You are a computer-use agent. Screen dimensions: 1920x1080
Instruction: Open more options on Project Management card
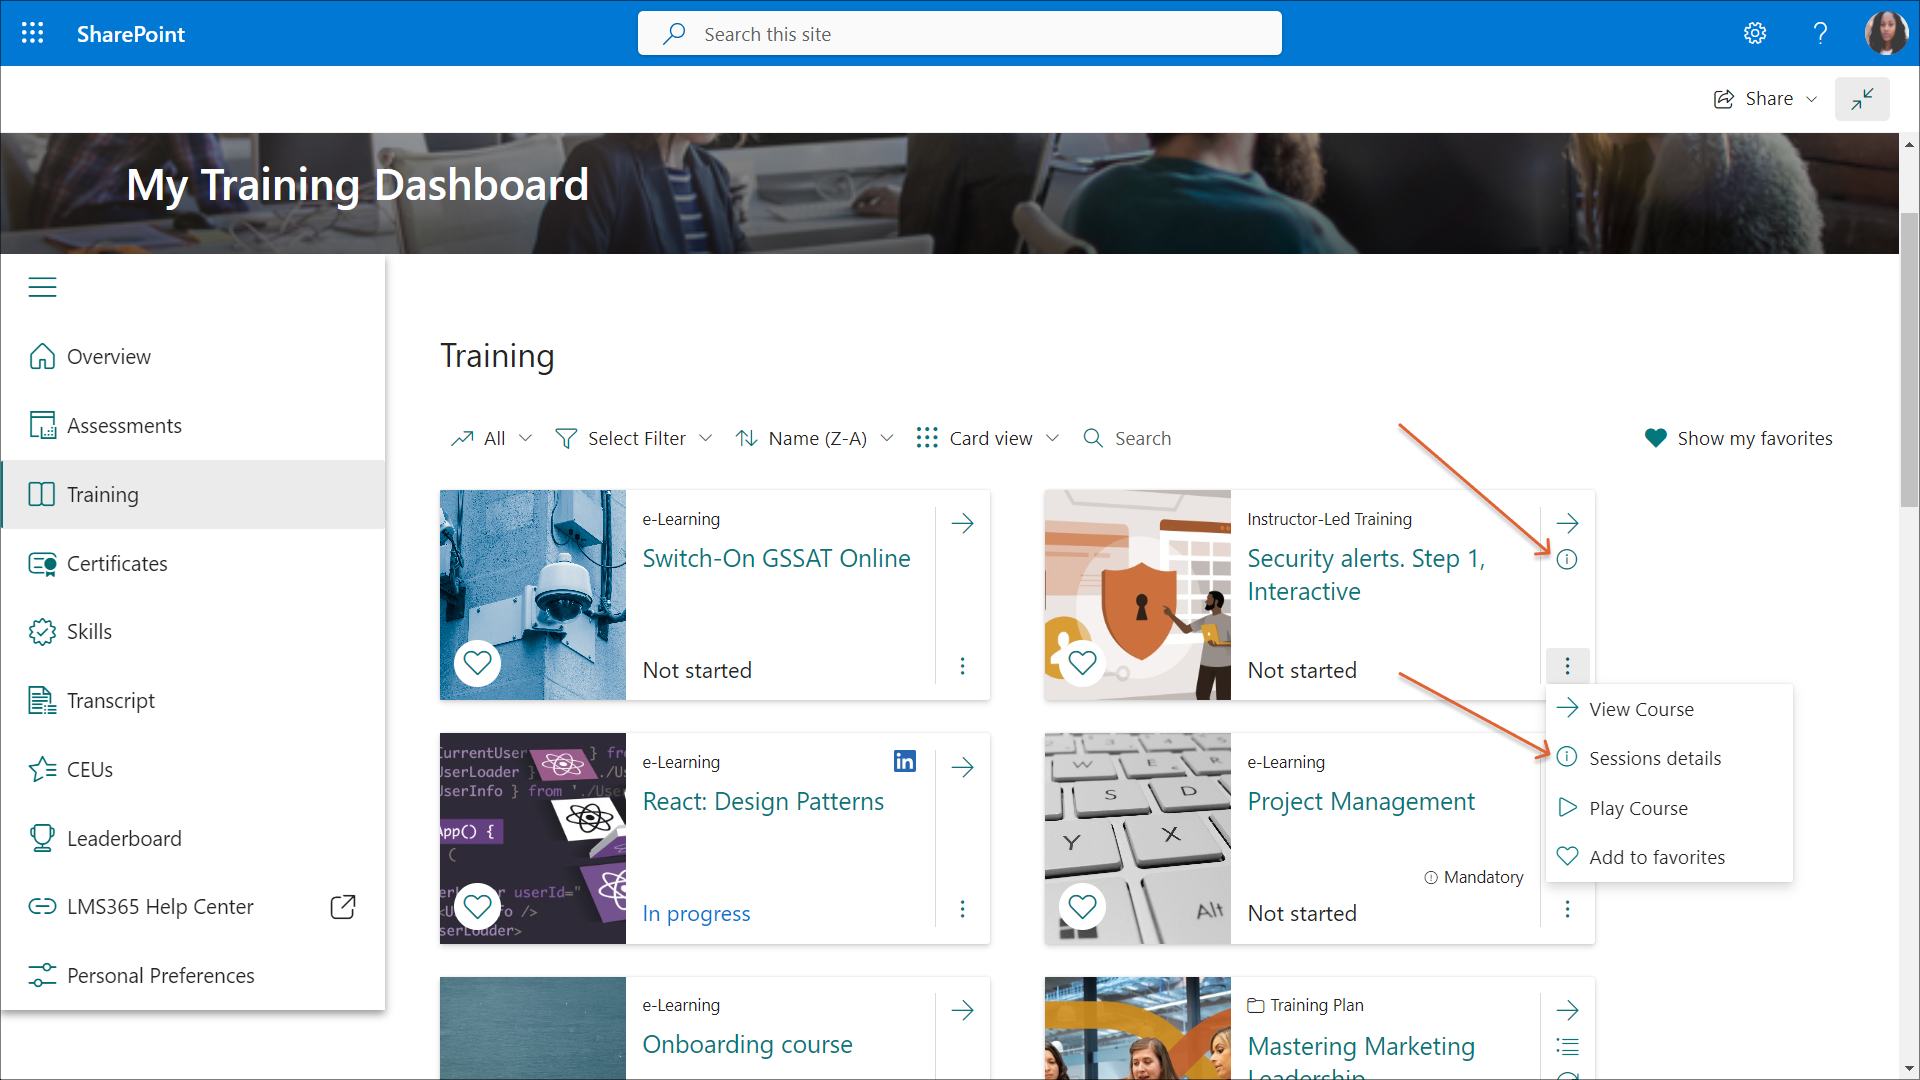pos(1567,909)
